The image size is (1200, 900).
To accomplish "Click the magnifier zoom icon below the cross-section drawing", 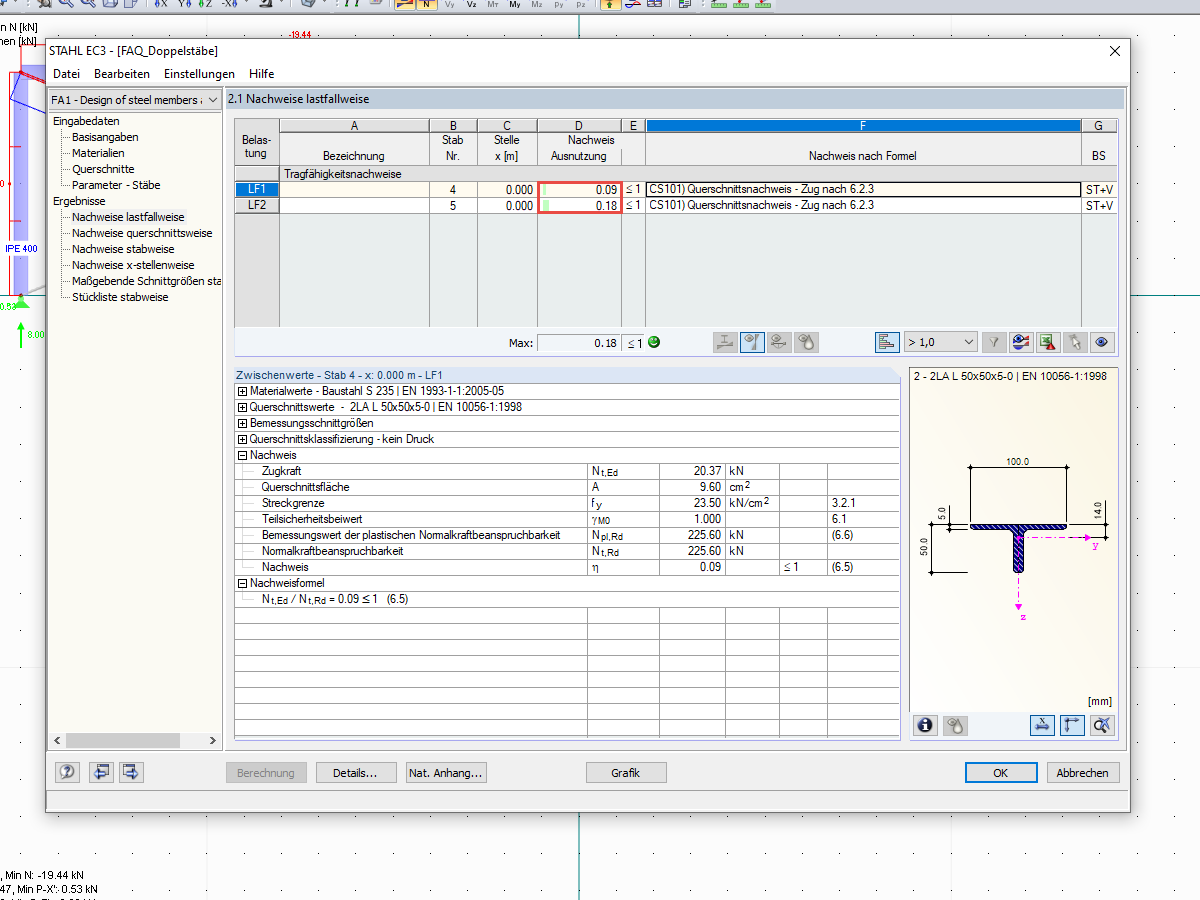I will 1101,725.
